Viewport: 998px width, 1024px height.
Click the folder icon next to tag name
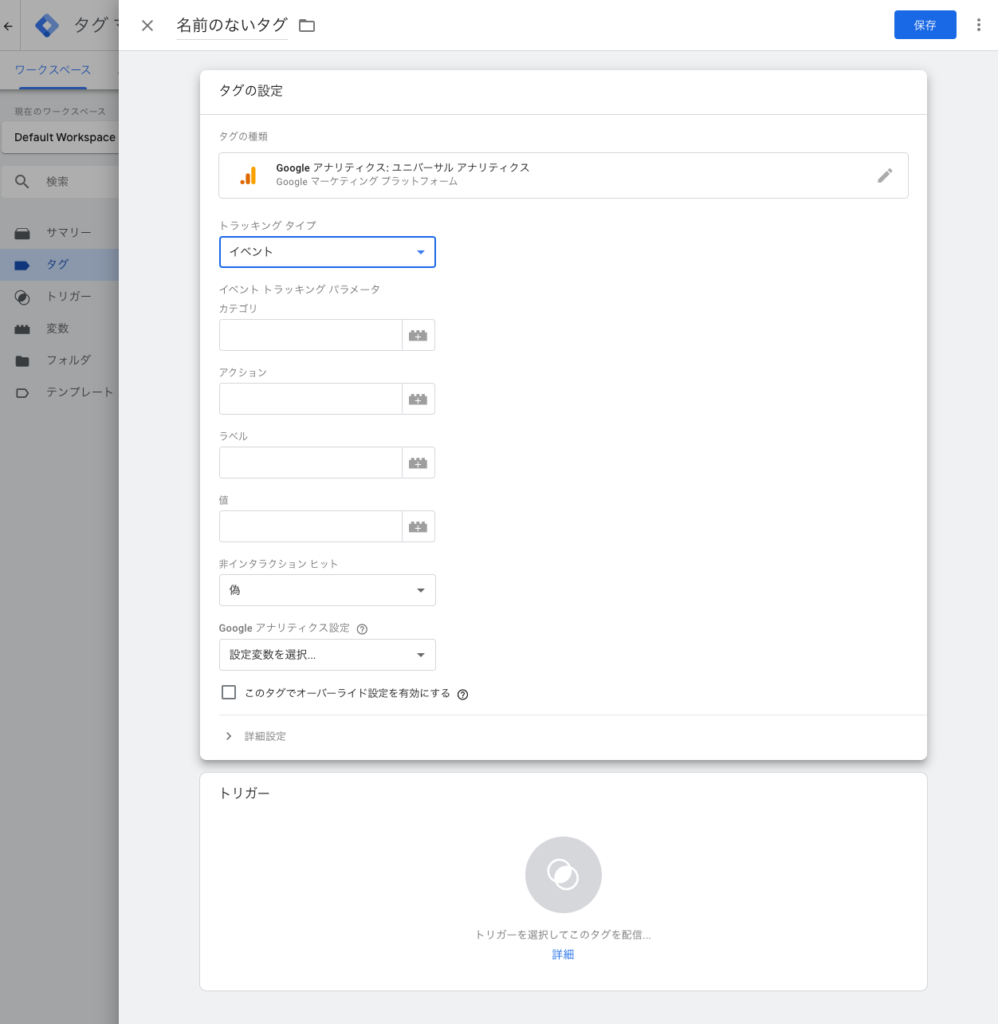307,26
